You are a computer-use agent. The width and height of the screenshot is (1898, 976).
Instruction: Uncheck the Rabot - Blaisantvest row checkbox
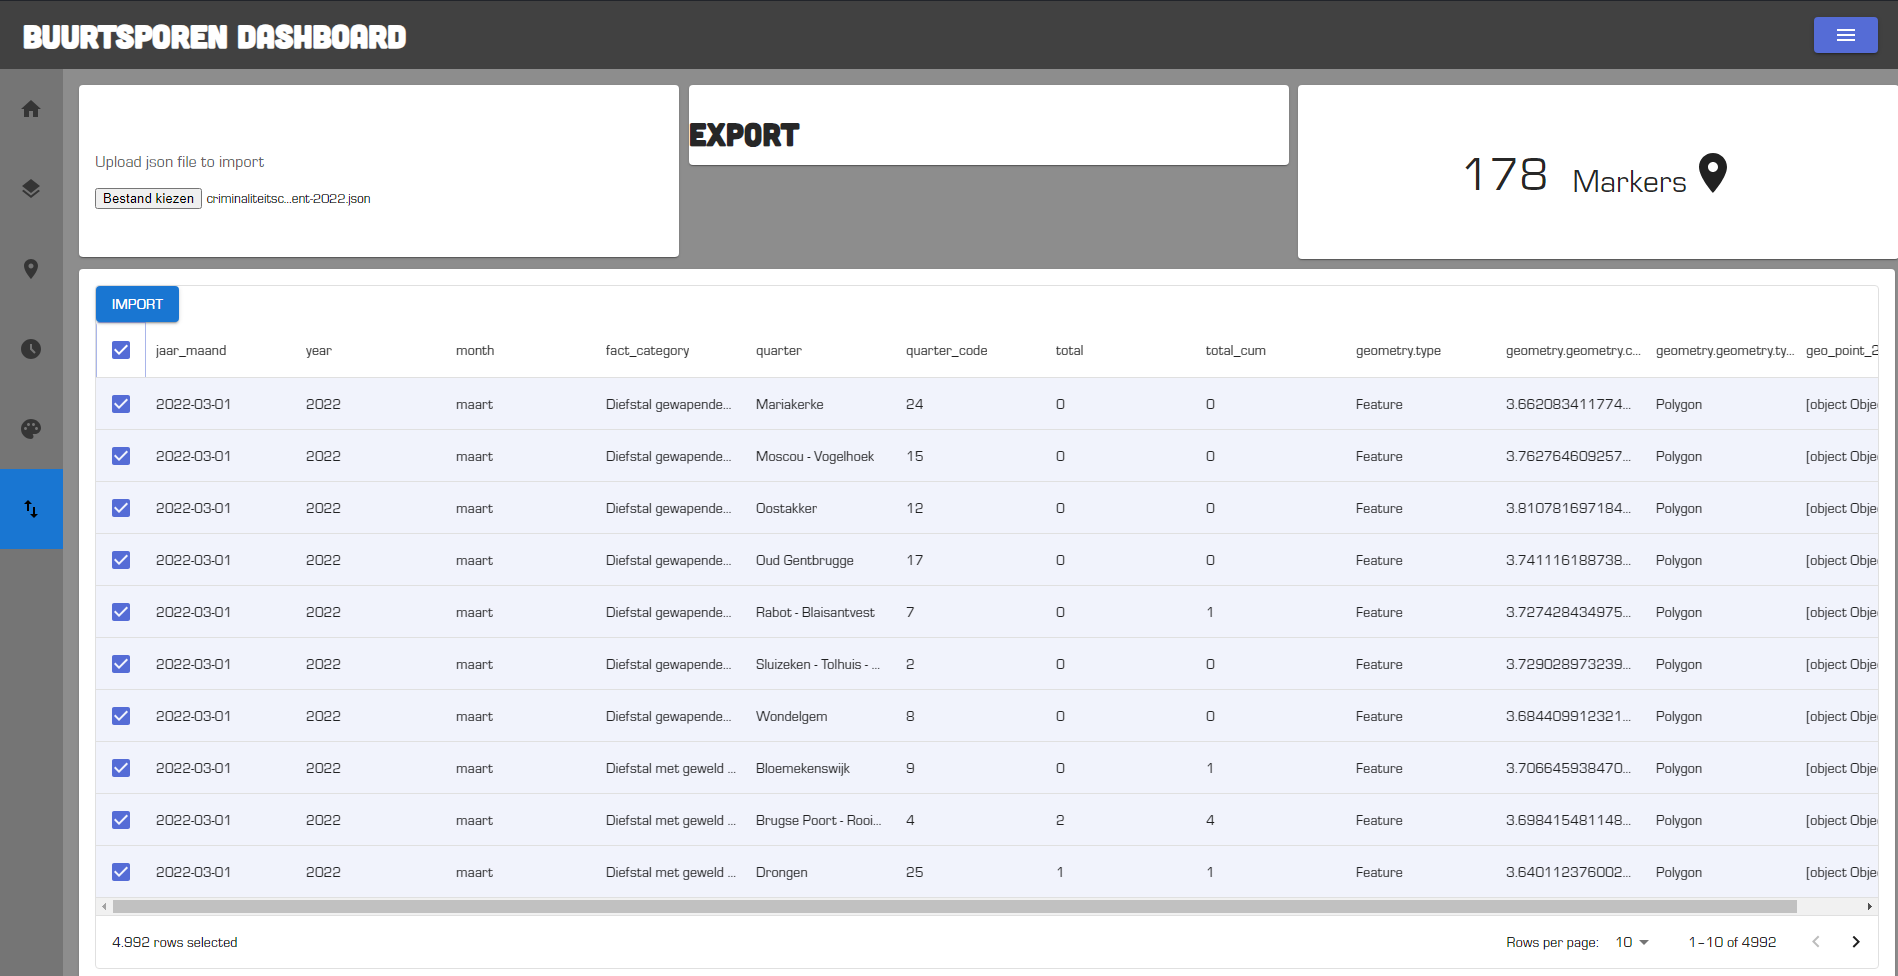121,612
